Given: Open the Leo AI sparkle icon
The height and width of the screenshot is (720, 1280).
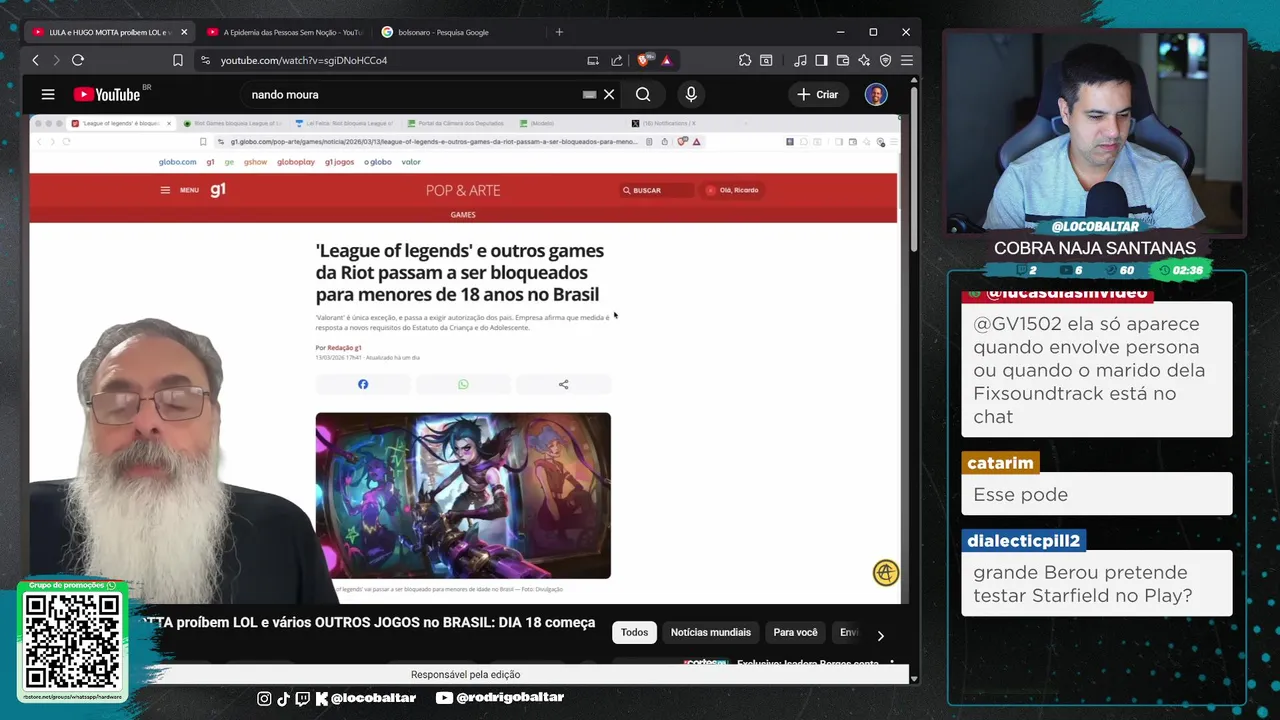Looking at the screenshot, I should (864, 60).
